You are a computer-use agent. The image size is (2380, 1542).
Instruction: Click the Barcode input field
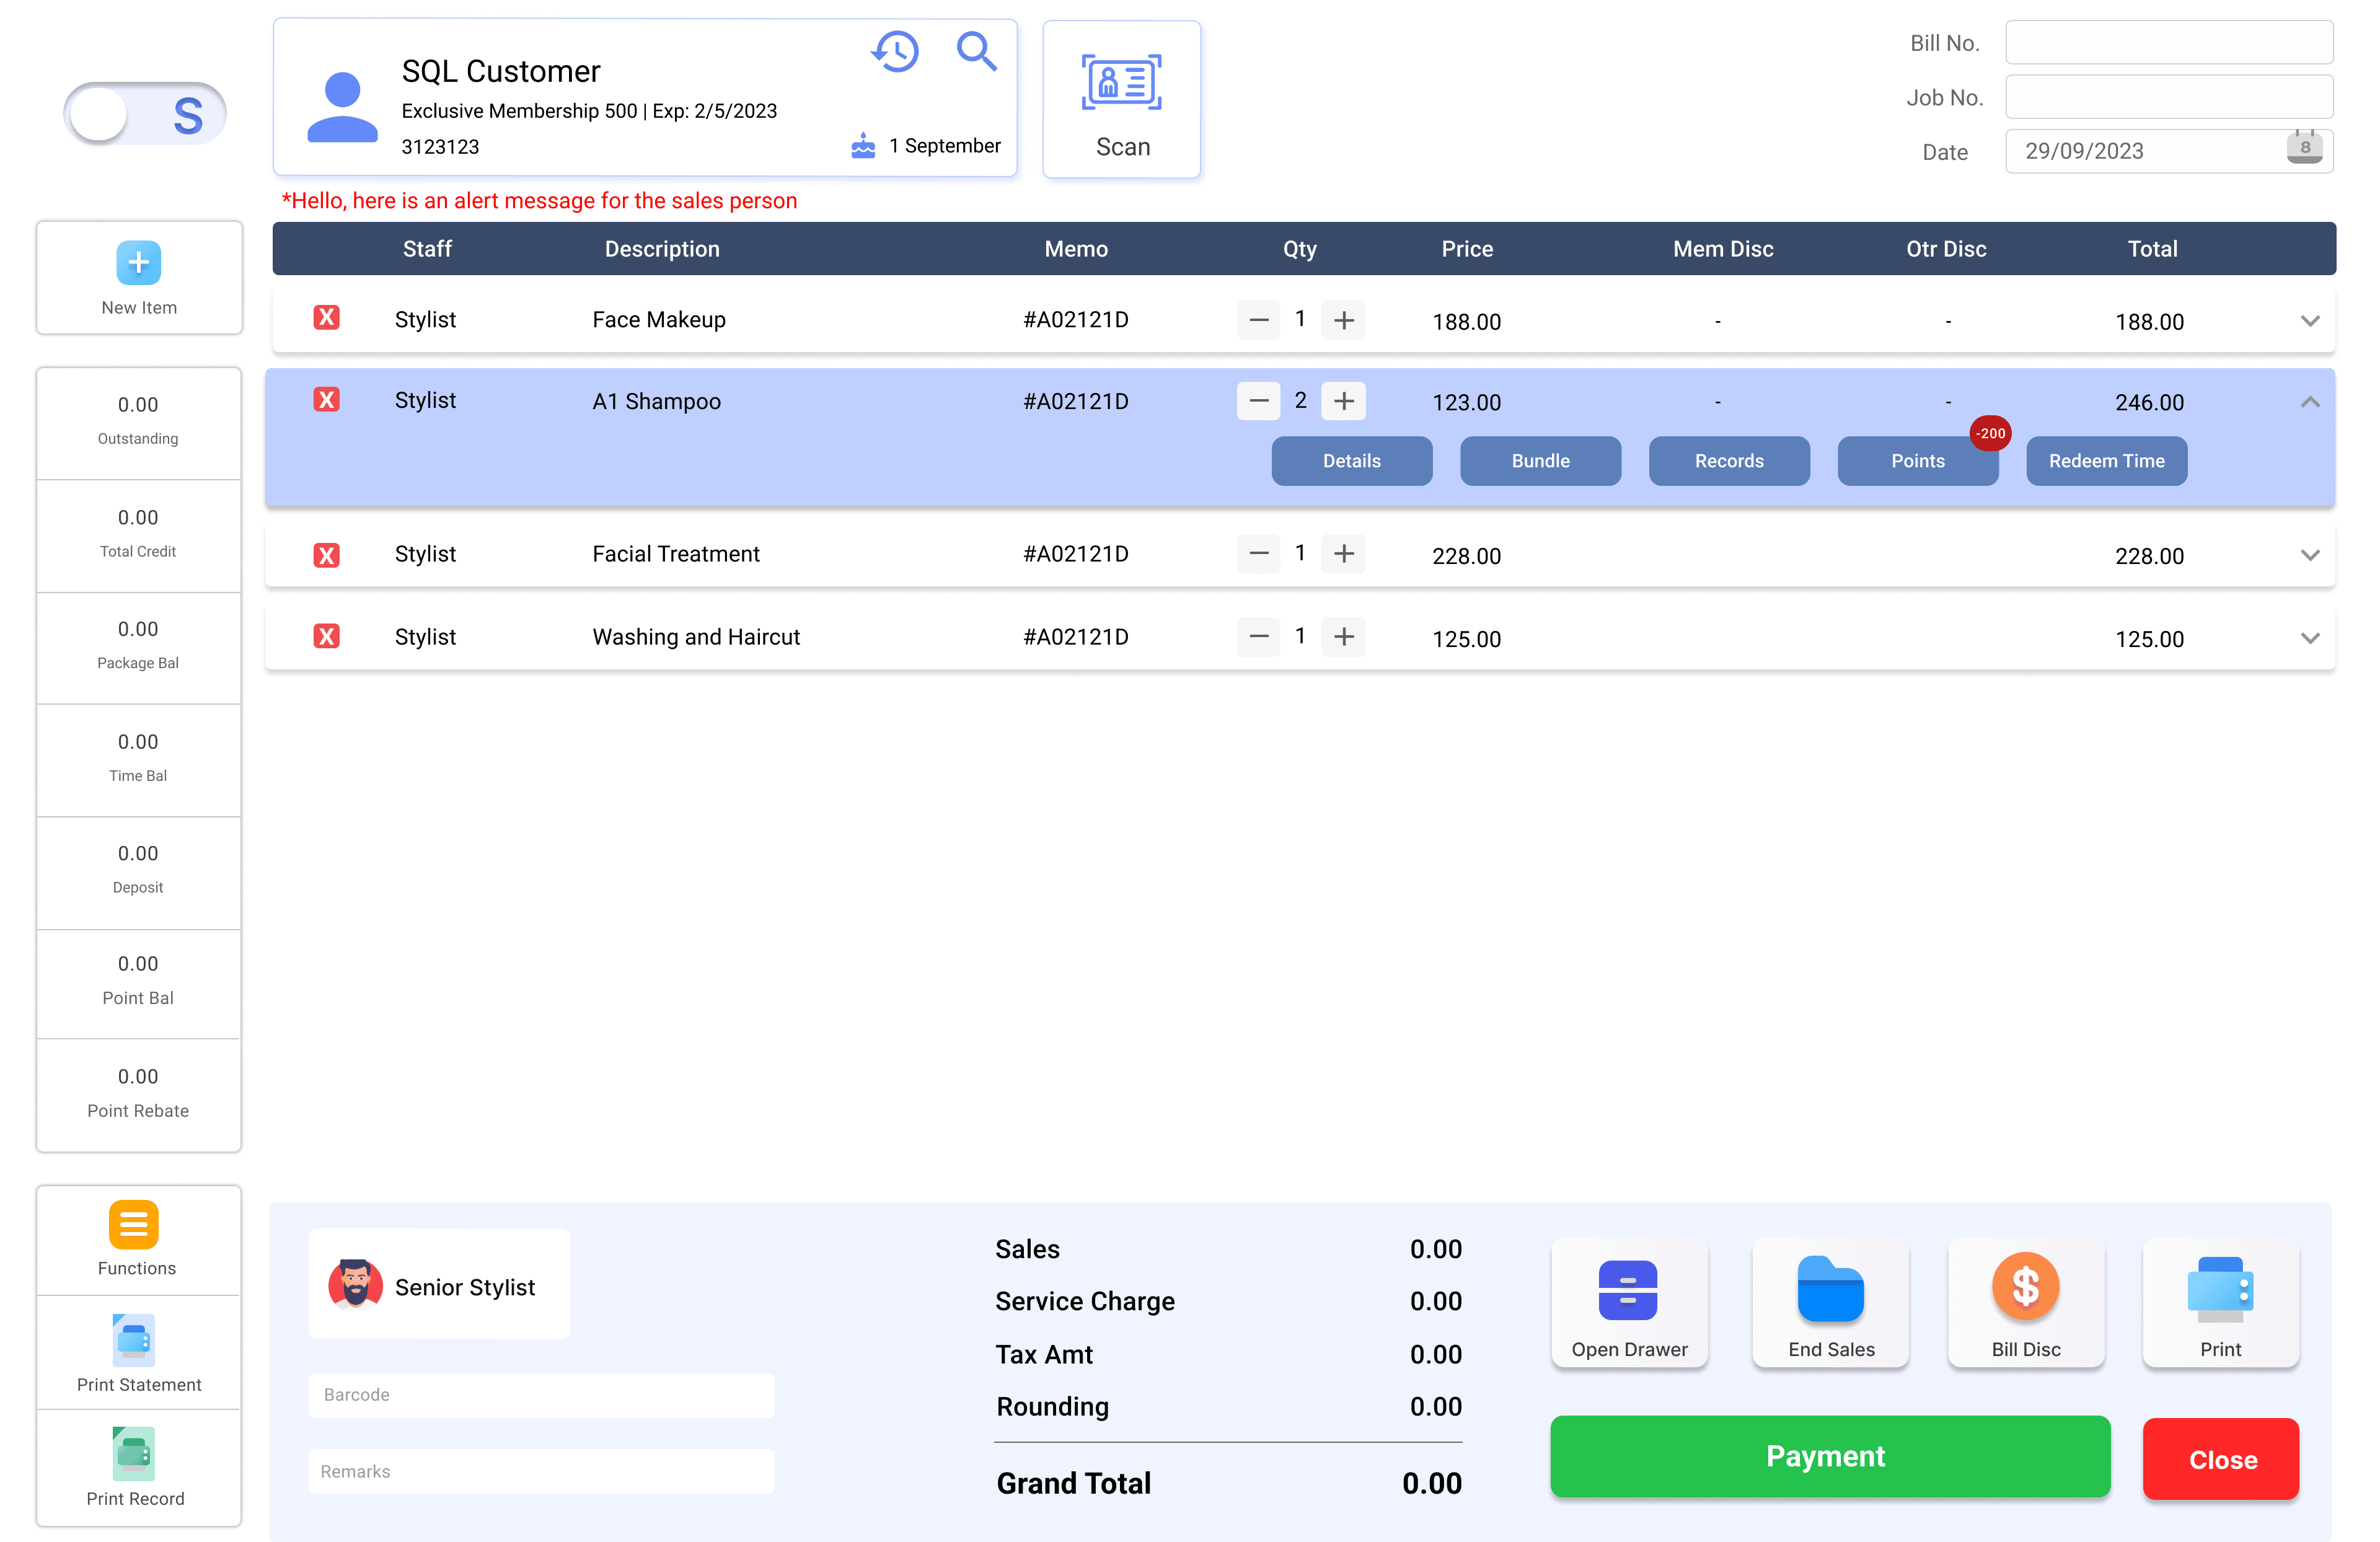coord(541,1395)
